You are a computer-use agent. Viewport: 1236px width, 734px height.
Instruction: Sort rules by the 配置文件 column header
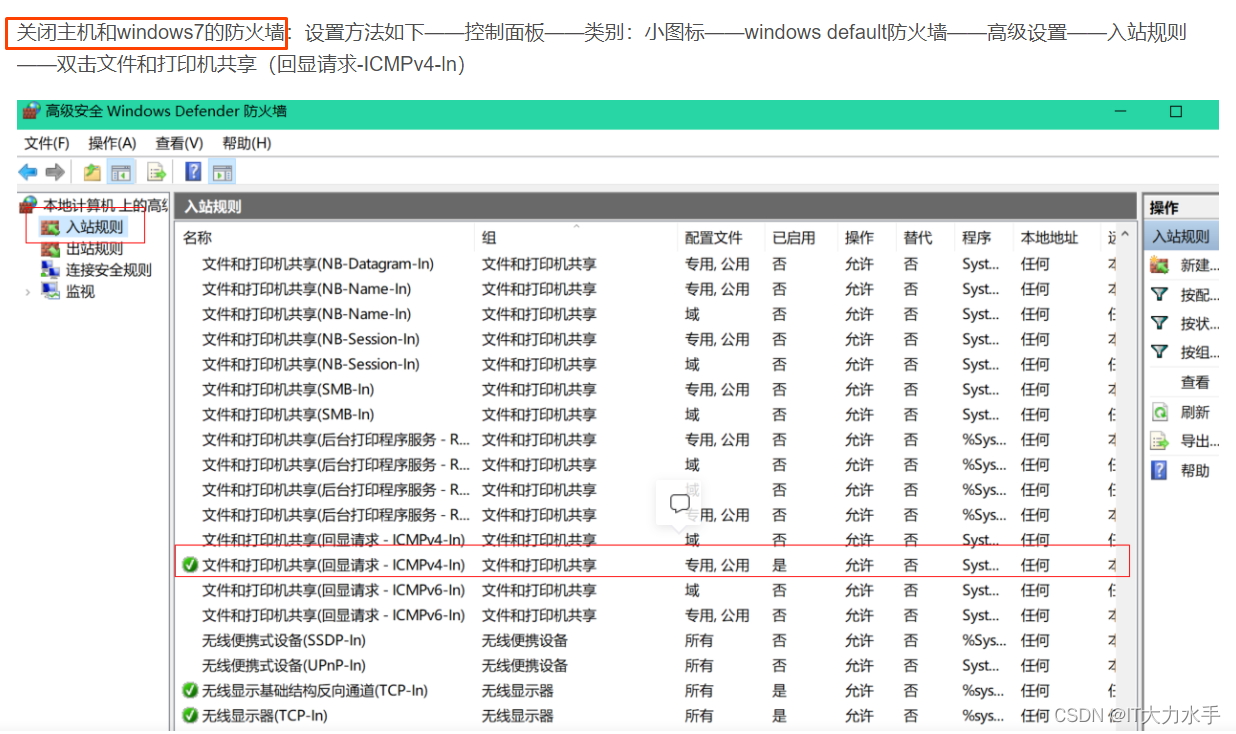[x=713, y=237]
